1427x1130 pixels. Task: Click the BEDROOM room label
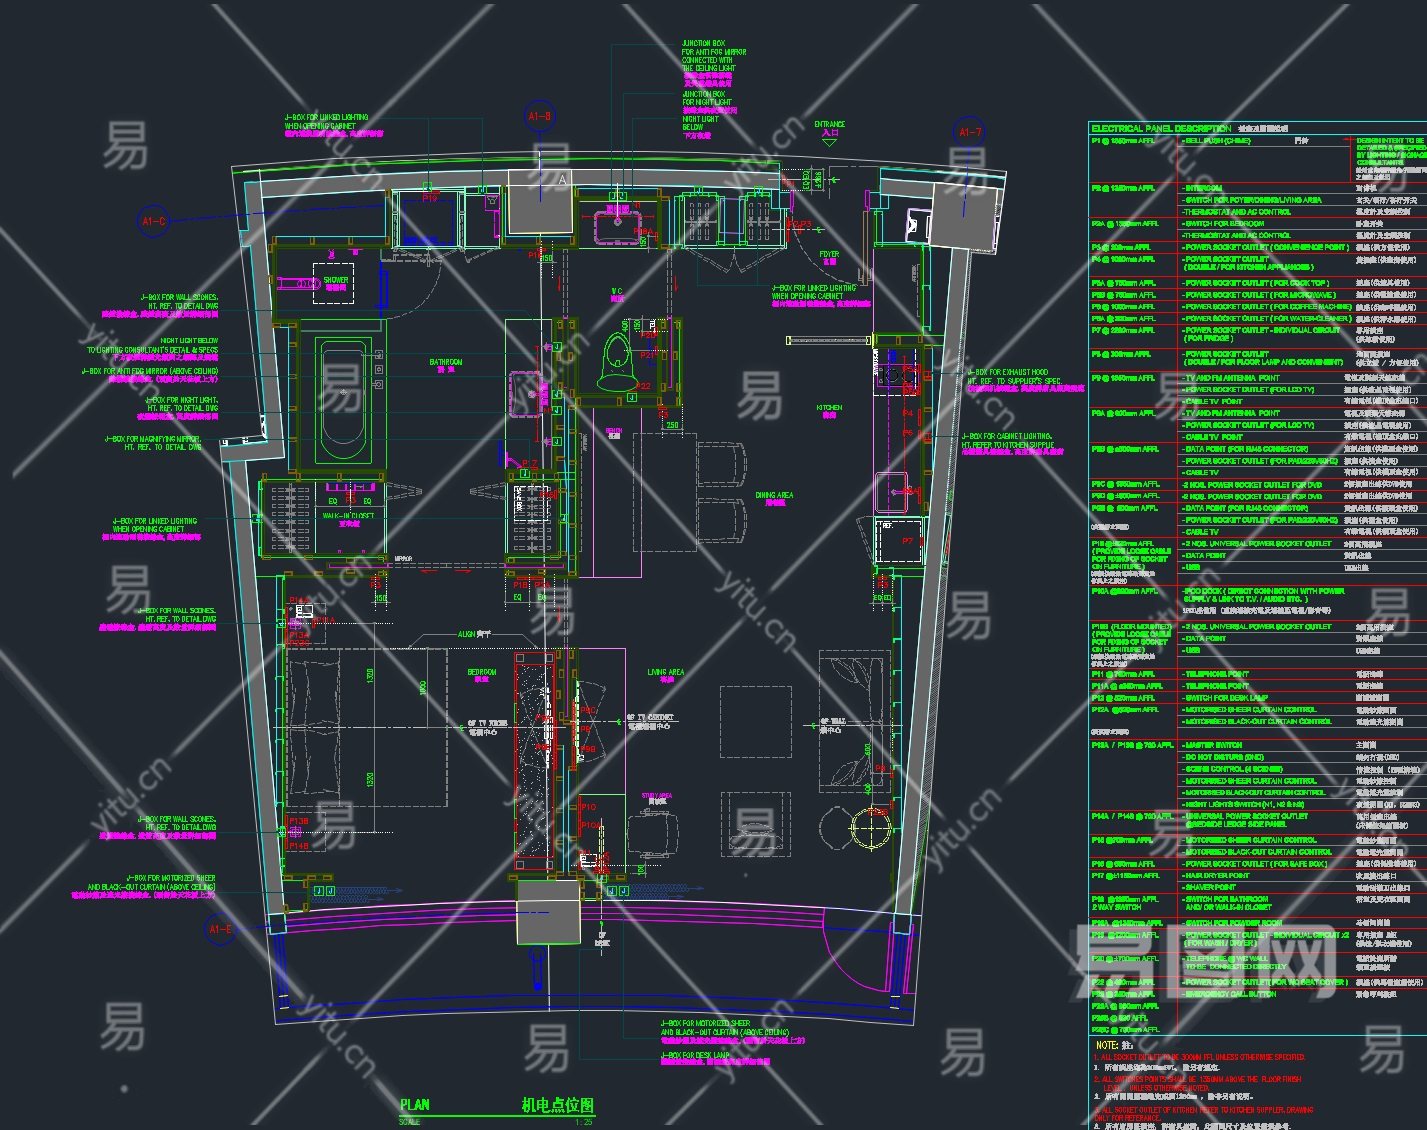coord(482,672)
